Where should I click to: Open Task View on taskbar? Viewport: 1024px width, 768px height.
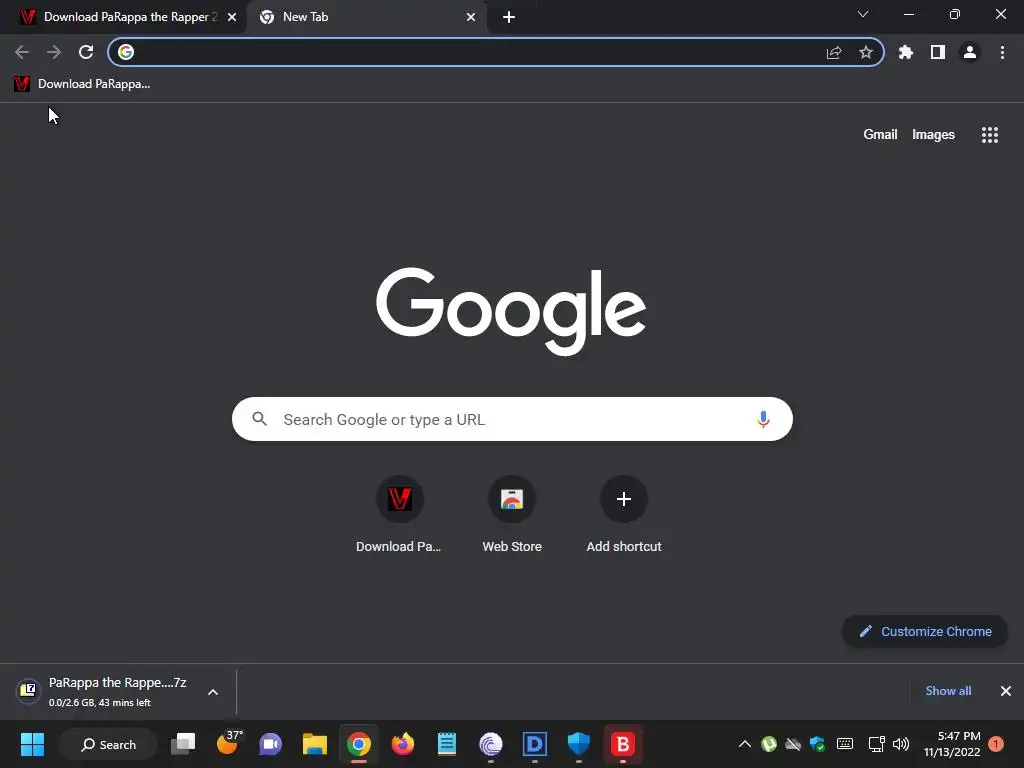coord(184,744)
